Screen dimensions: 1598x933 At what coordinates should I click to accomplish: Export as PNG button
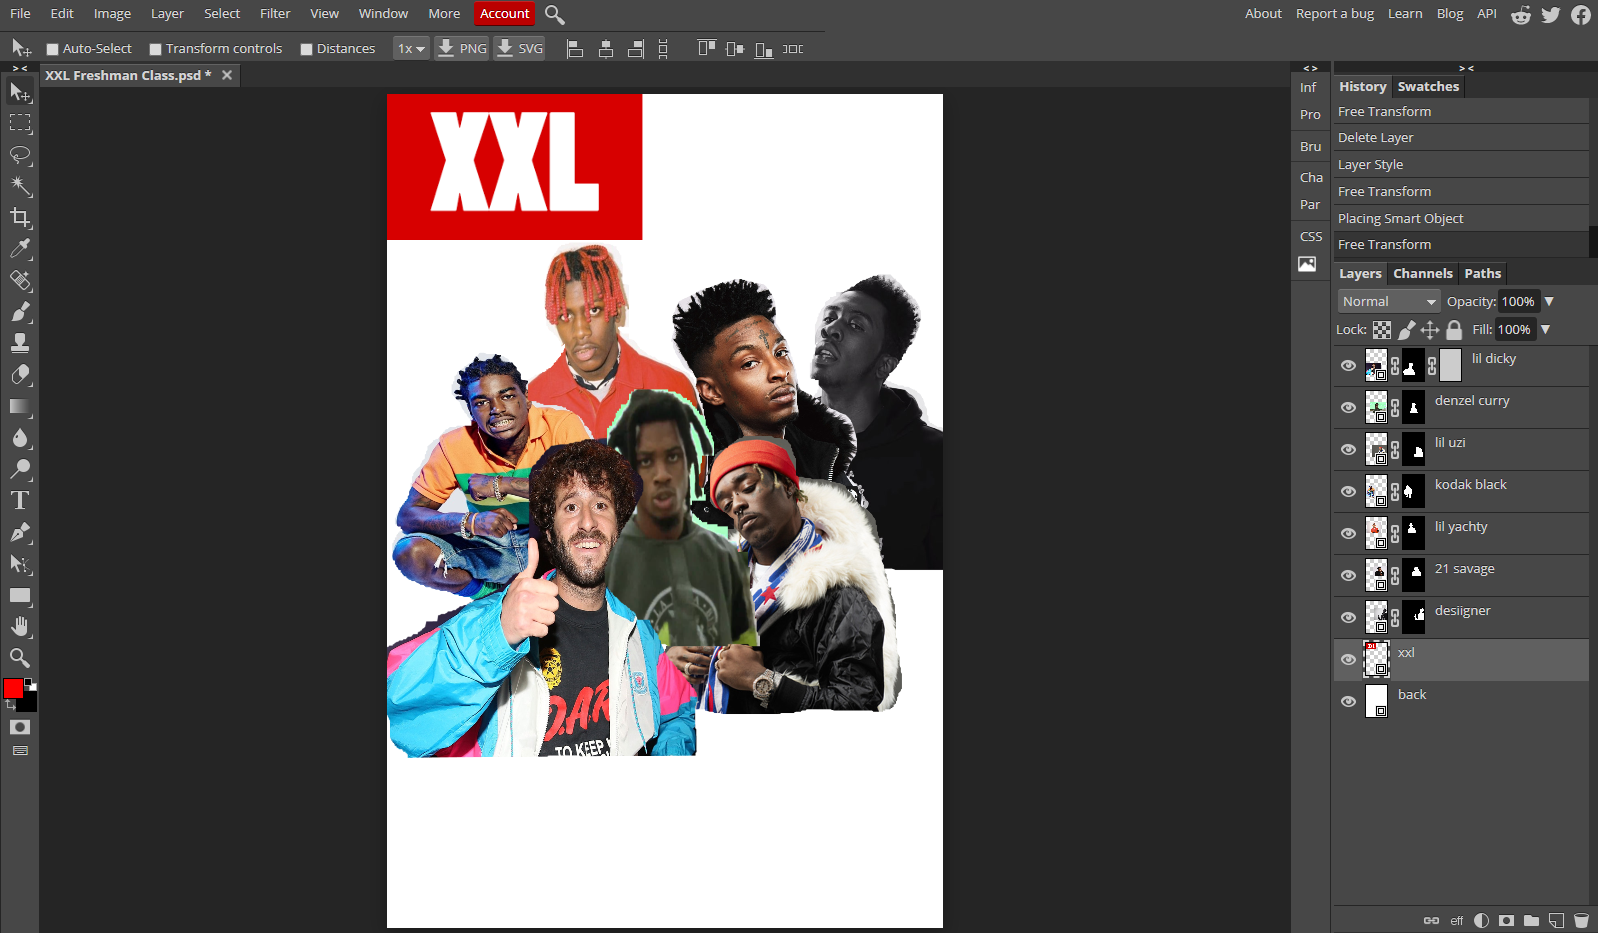462,48
